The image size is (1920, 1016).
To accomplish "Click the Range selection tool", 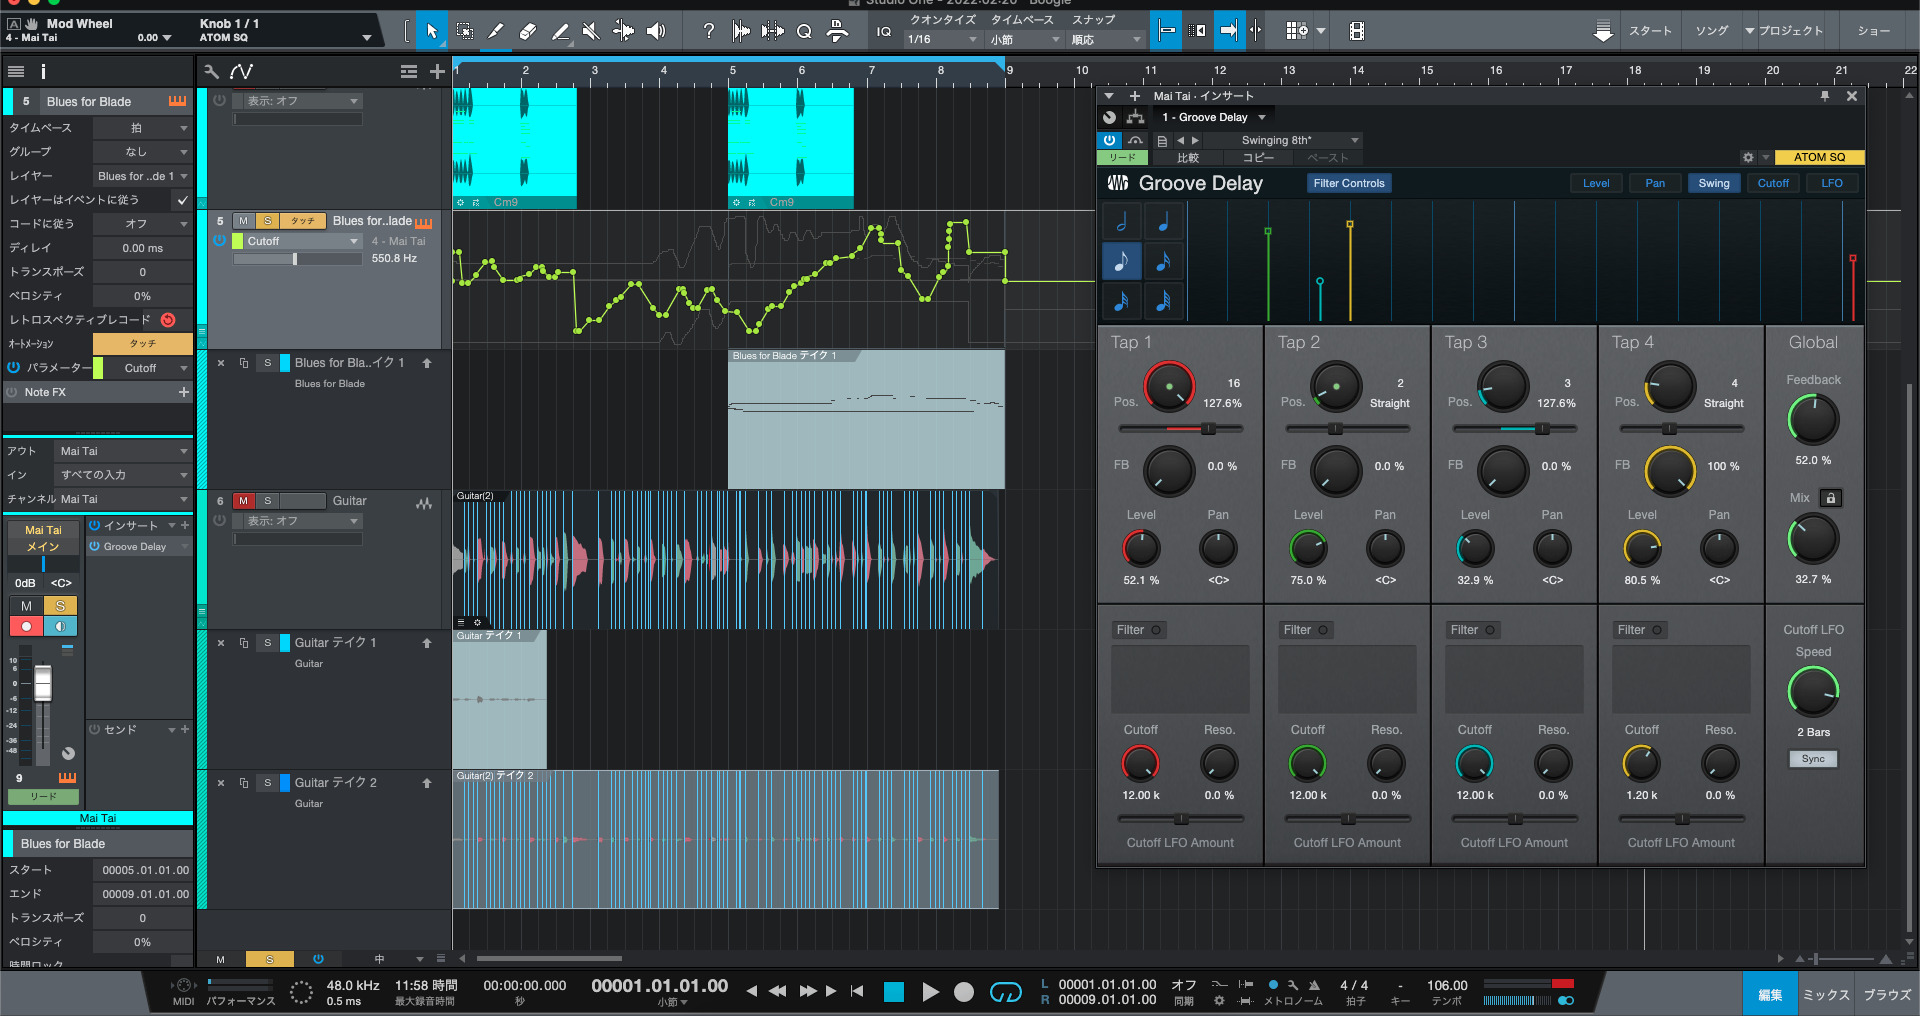I will coord(465,32).
